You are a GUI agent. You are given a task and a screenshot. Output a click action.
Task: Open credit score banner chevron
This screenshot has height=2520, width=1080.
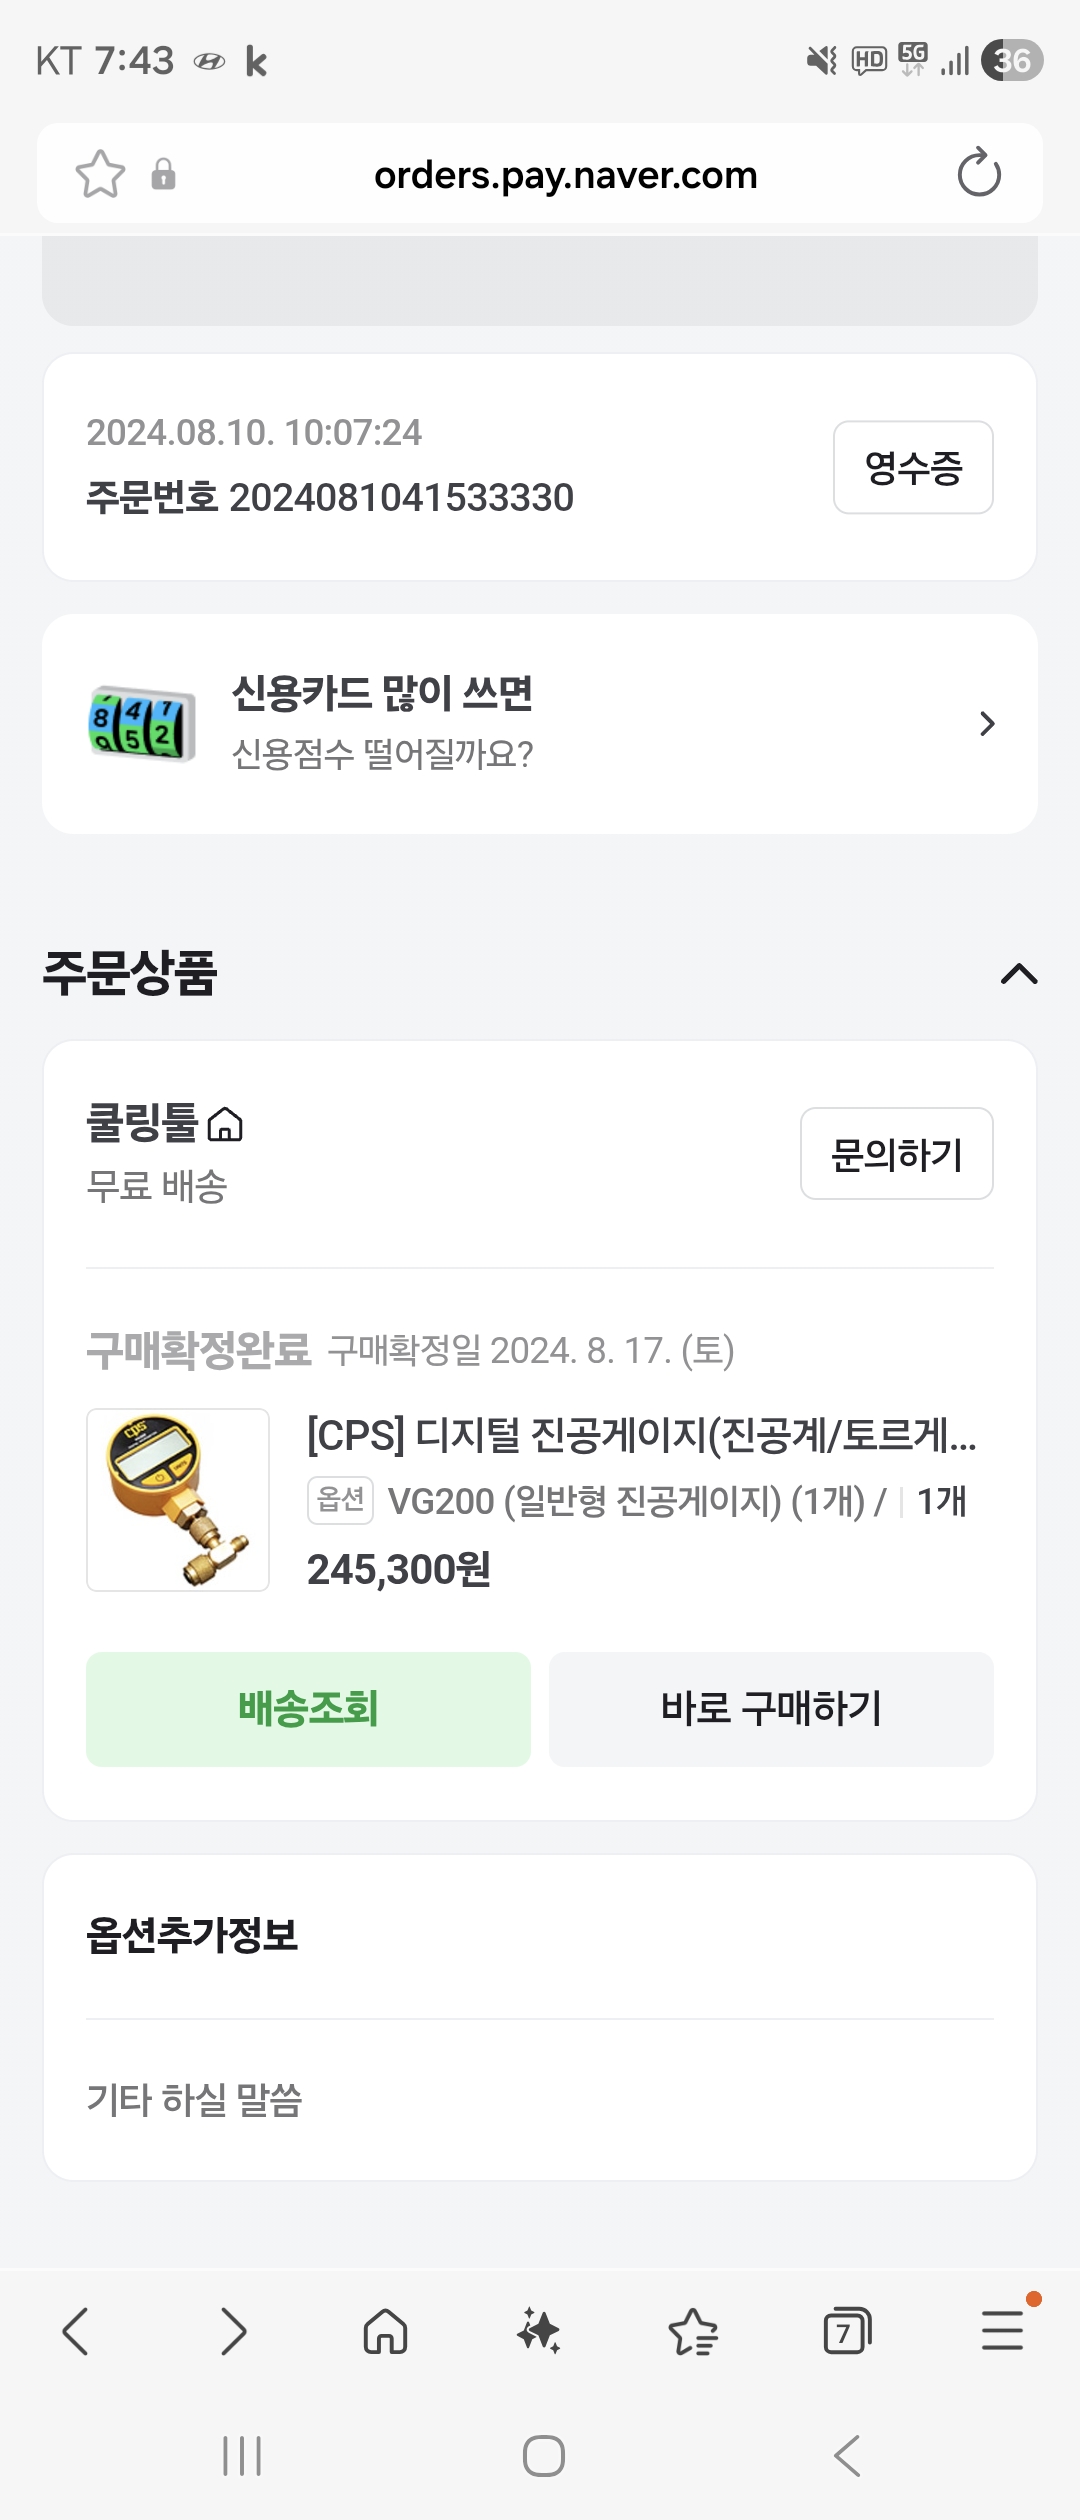(x=987, y=724)
